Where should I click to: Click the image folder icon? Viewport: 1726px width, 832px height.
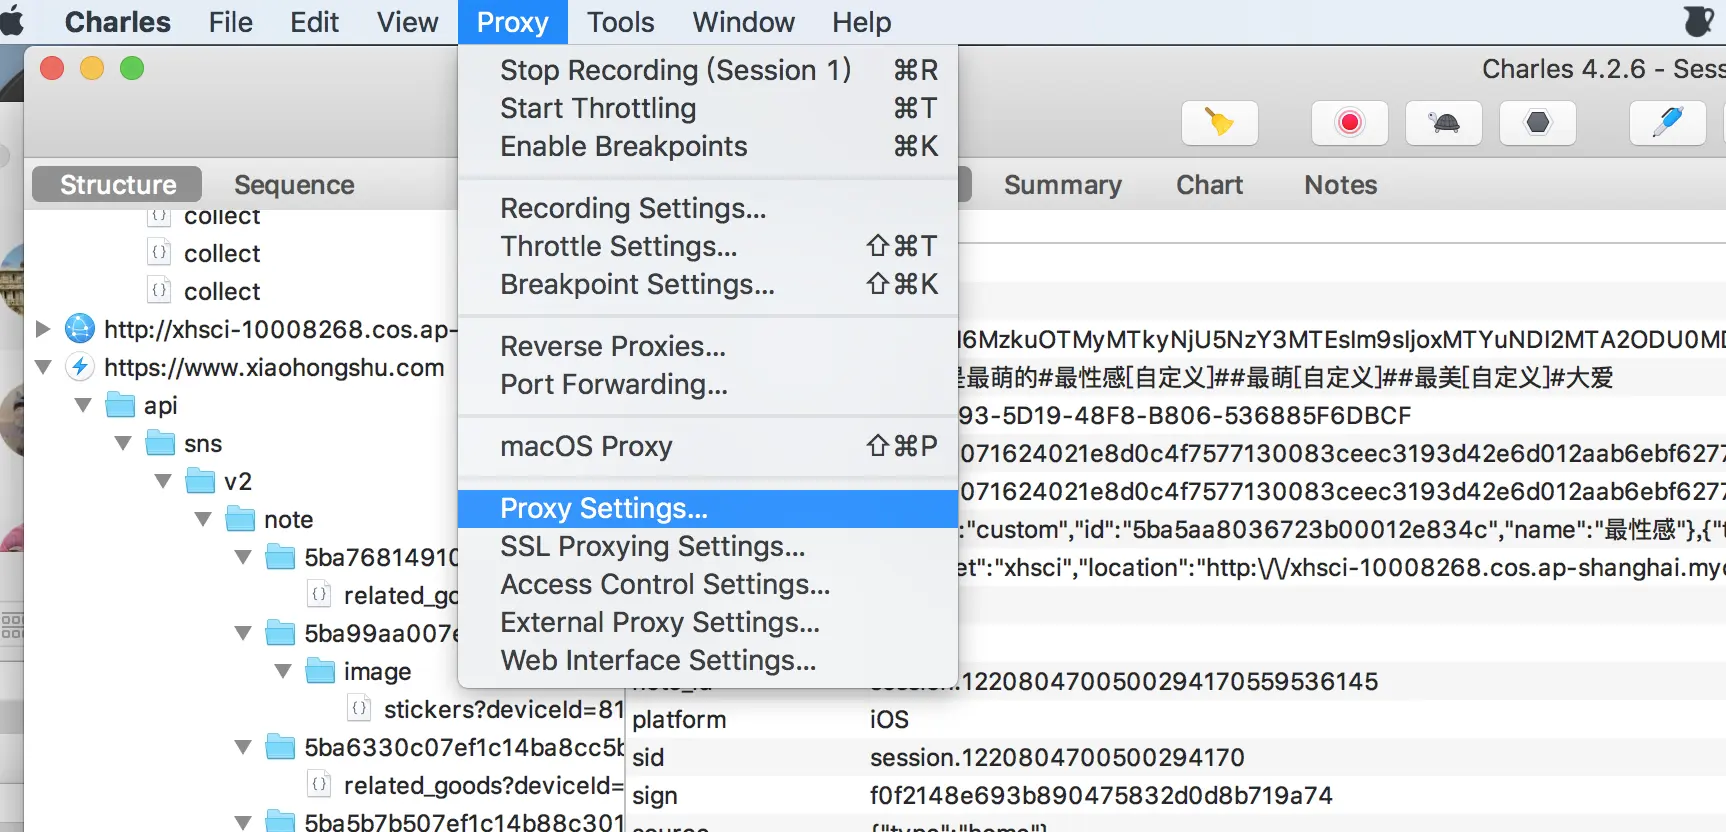tap(320, 671)
